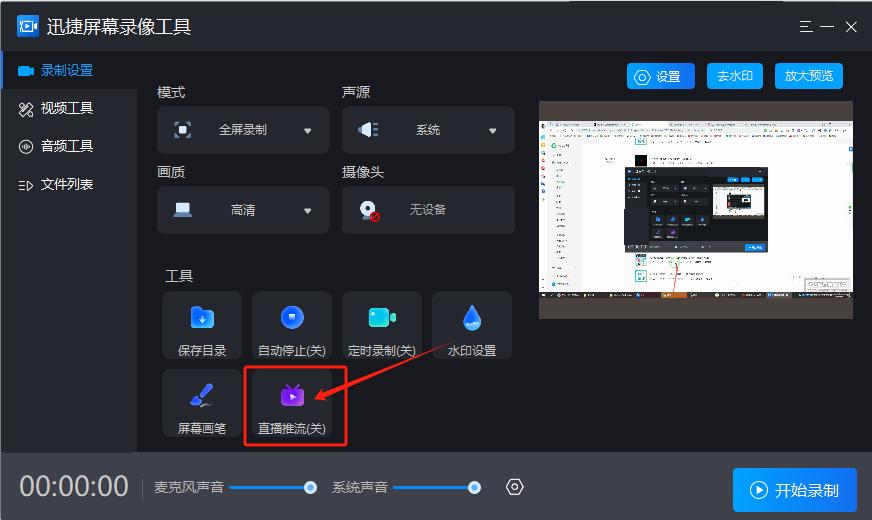Click the 工具 section heading
This screenshot has width=872, height=520.
[179, 276]
